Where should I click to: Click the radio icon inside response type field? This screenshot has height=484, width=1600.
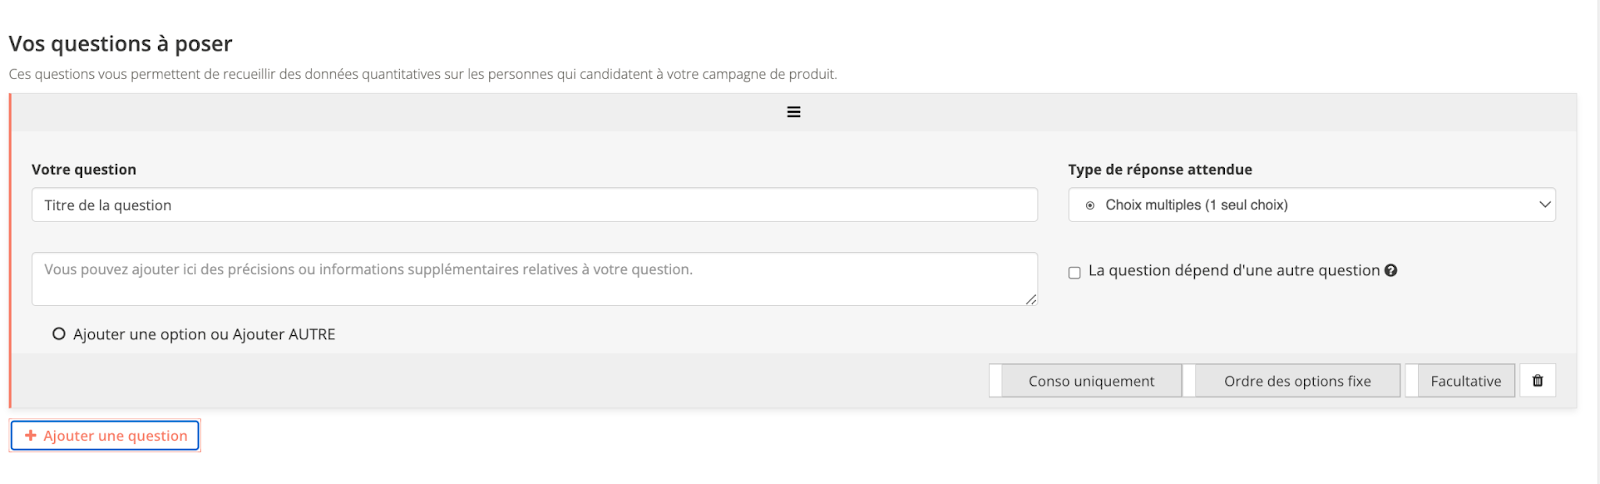(x=1090, y=205)
